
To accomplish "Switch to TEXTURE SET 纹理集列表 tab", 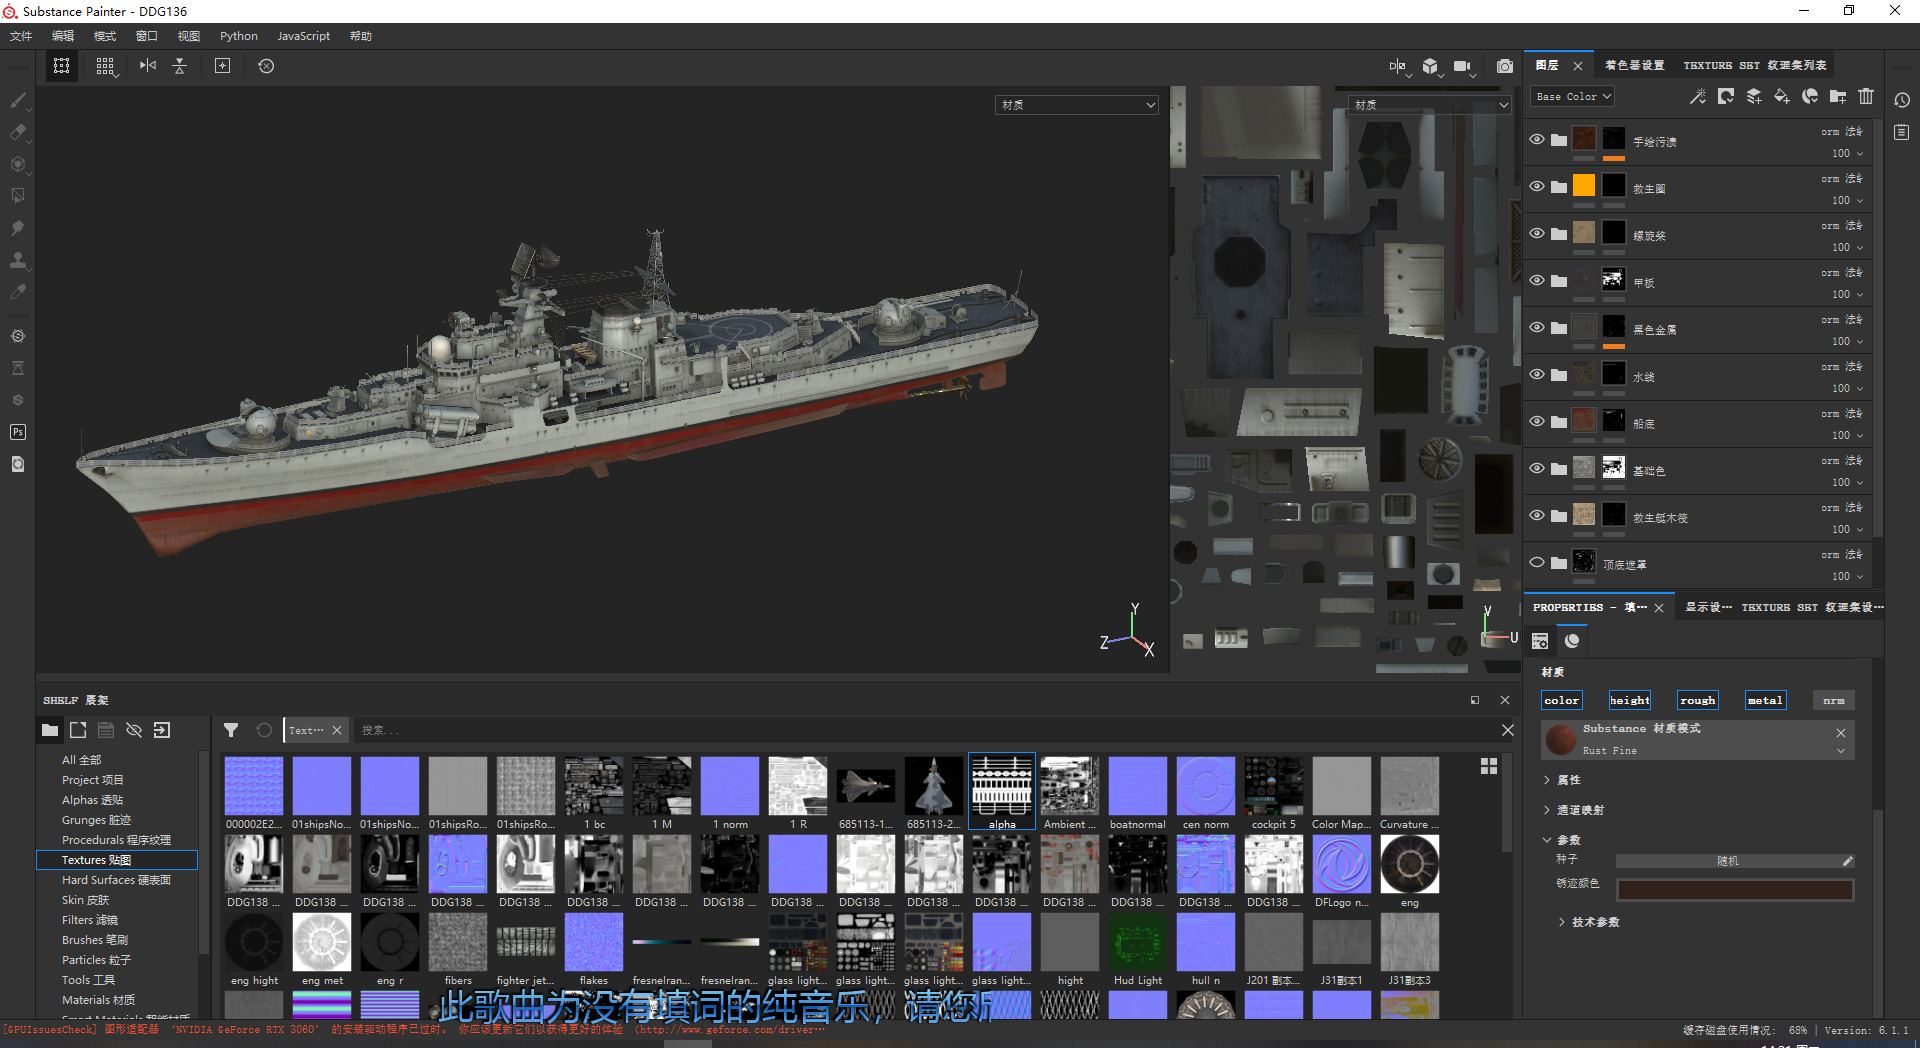I will pos(1755,65).
